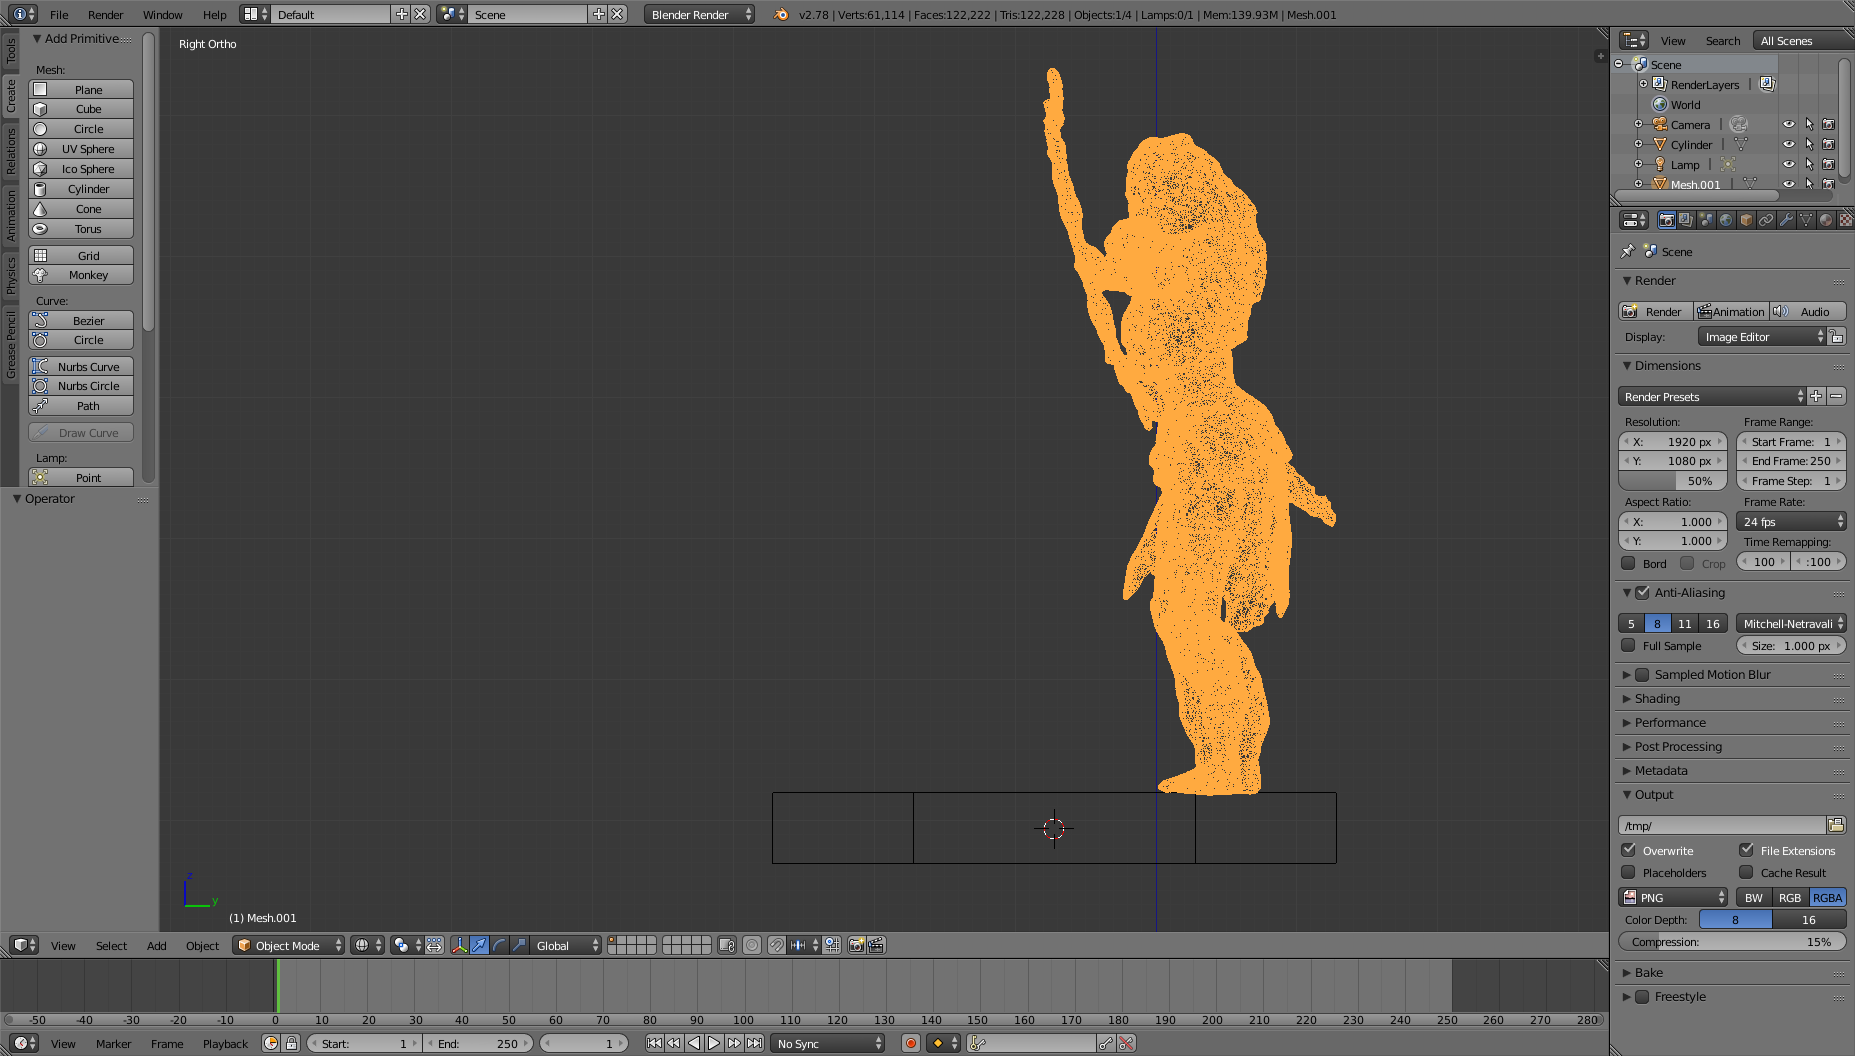Click the OpenGL render image camera icon
Viewport: 1855px width, 1056px height.
tap(856, 945)
